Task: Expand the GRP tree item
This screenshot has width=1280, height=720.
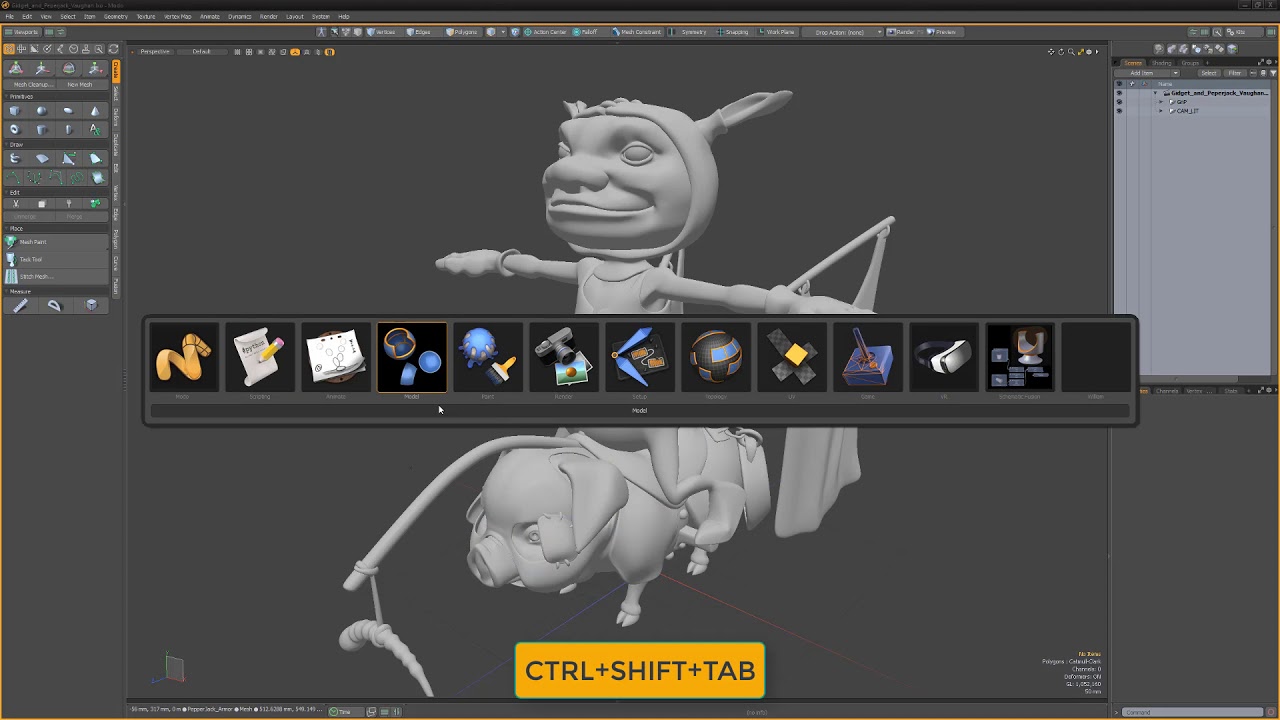Action: [x=1160, y=102]
